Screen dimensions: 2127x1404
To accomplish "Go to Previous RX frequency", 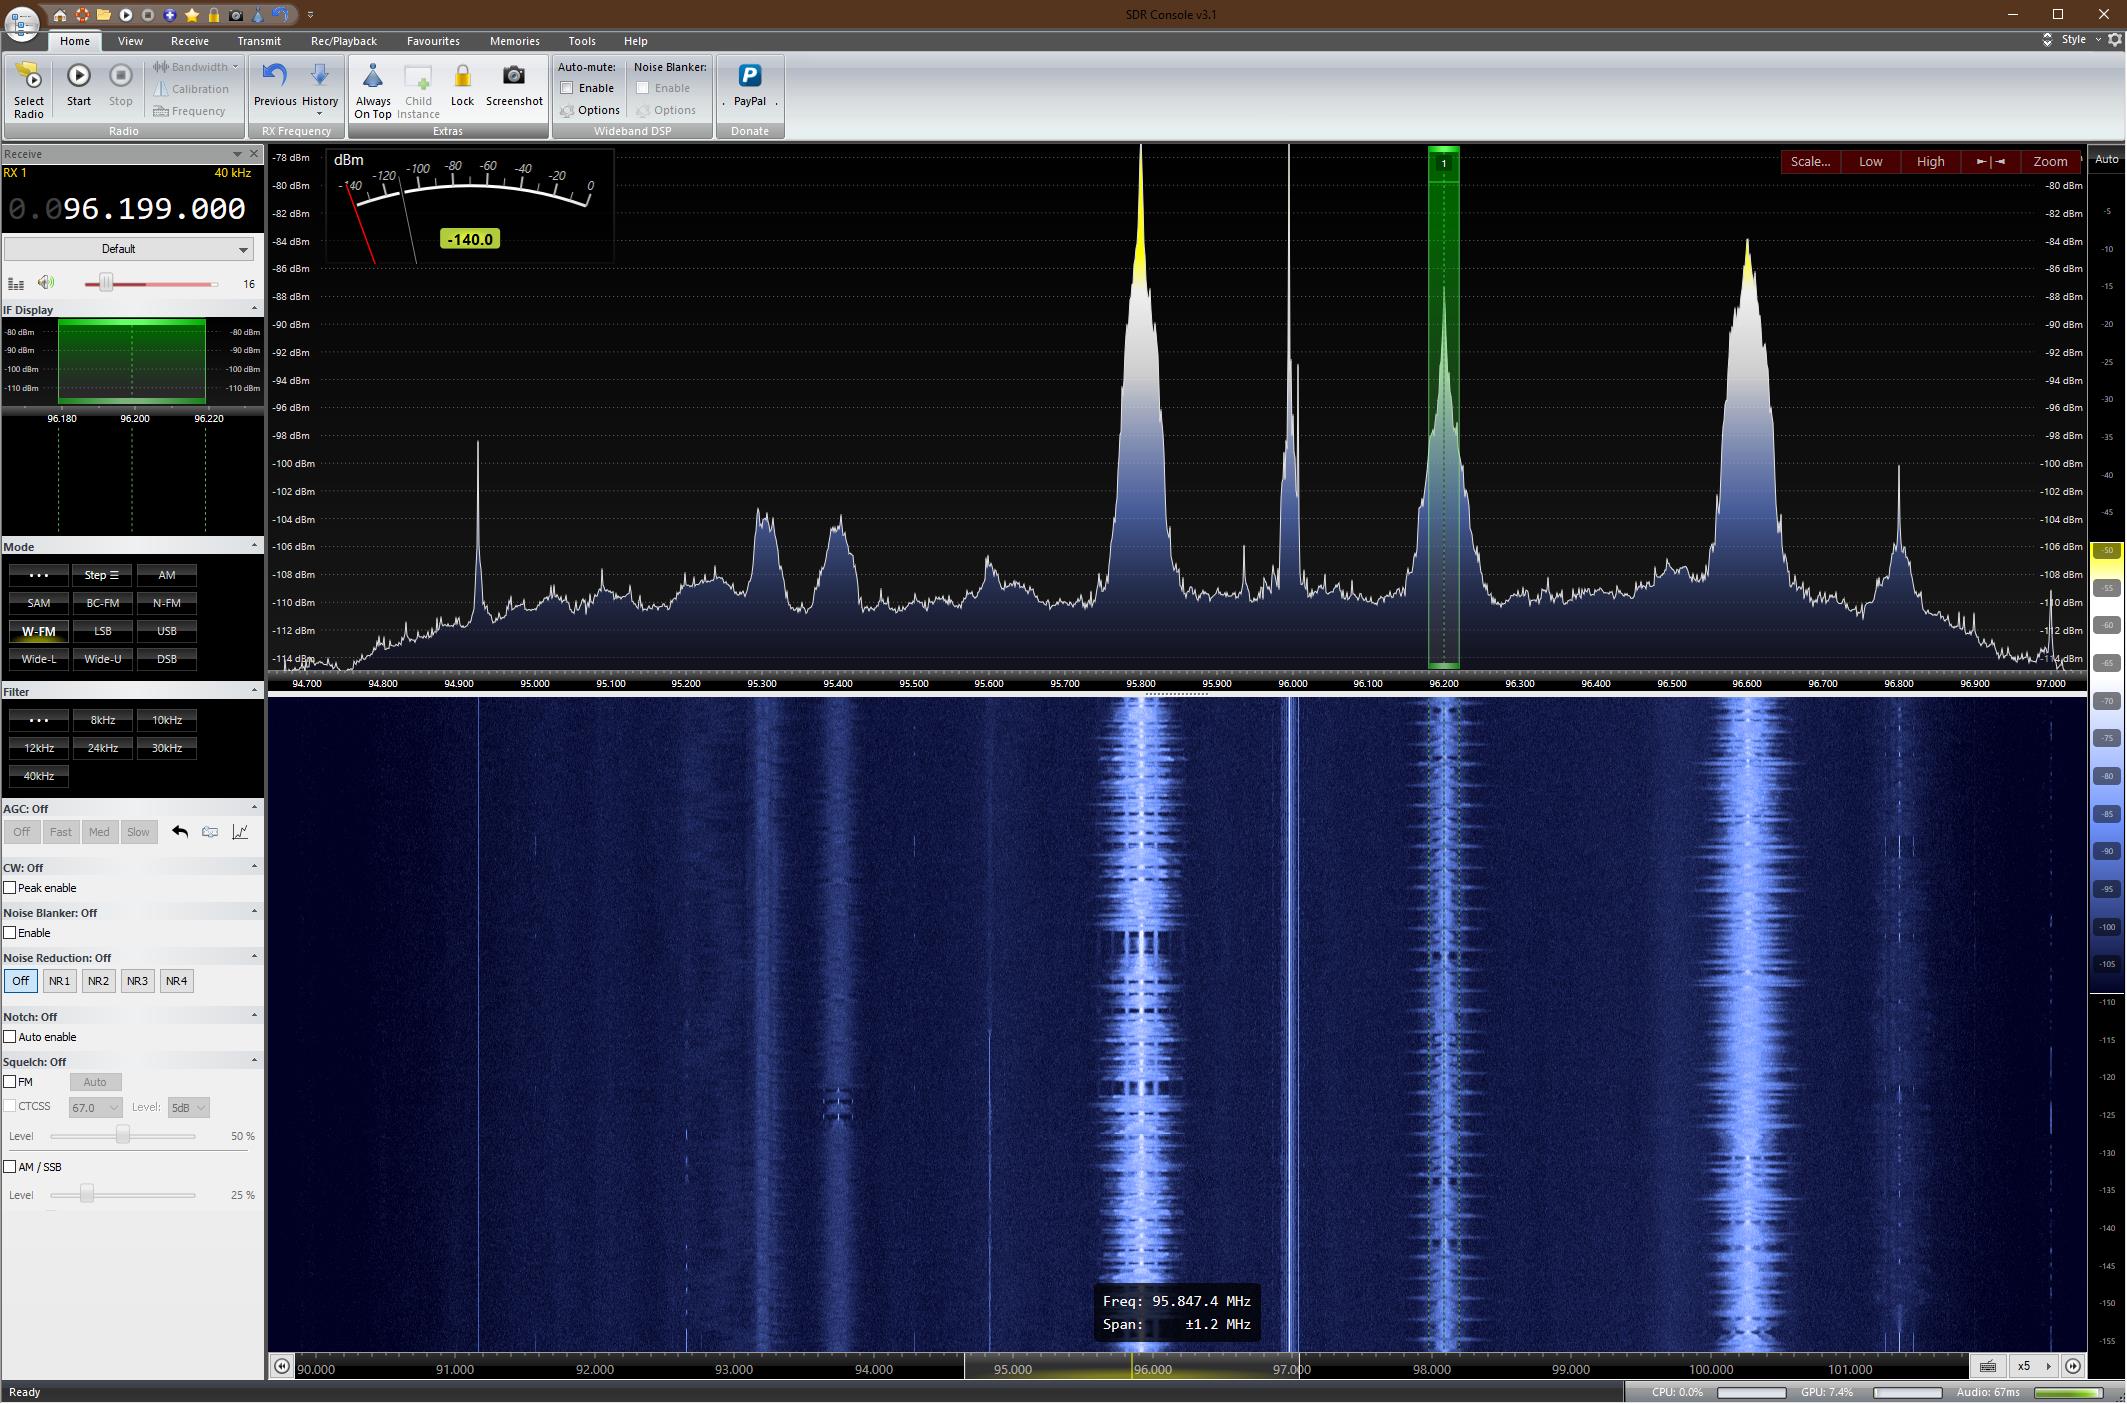I will [x=274, y=77].
